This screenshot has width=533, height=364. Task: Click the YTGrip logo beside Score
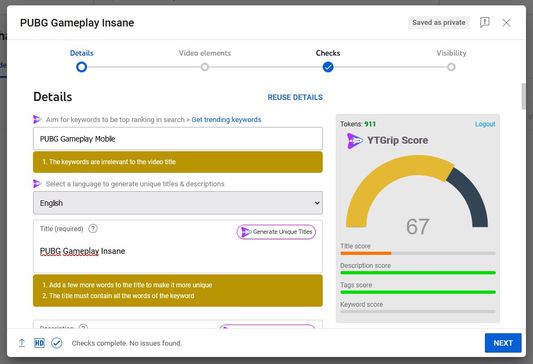click(355, 140)
